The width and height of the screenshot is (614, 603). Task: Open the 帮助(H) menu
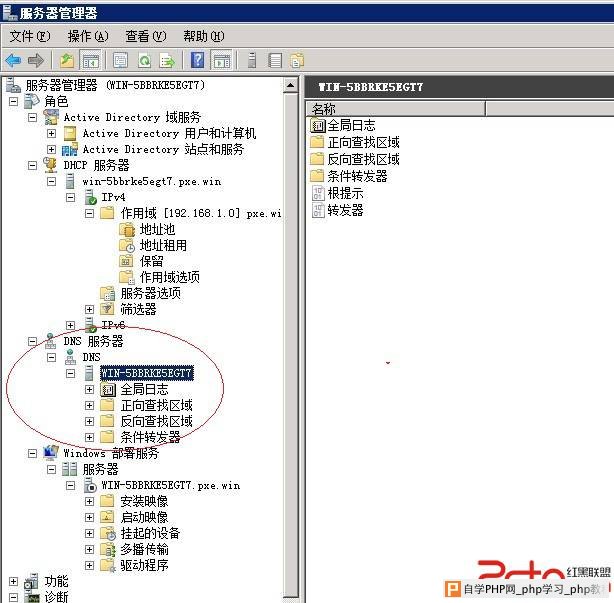click(204, 36)
